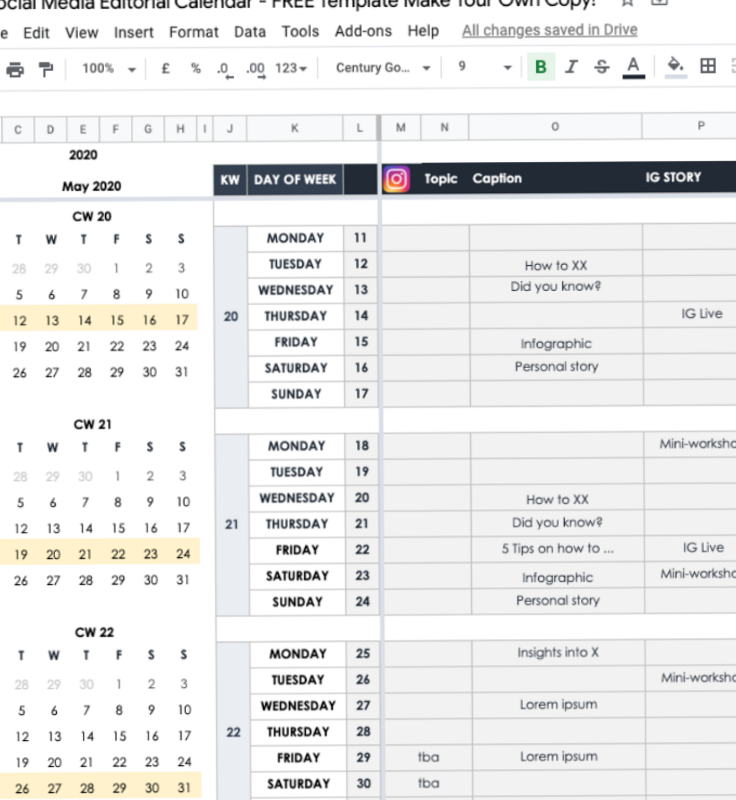
Task: Open the Borders tool
Action: coord(708,66)
